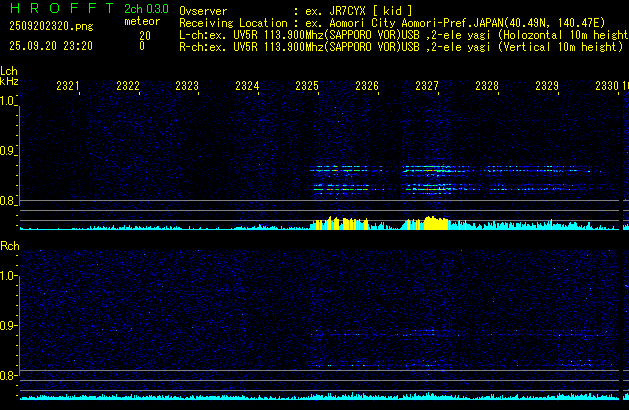Click the 2330 time marker
Viewport: 629px width, 410px height.
pos(607,87)
